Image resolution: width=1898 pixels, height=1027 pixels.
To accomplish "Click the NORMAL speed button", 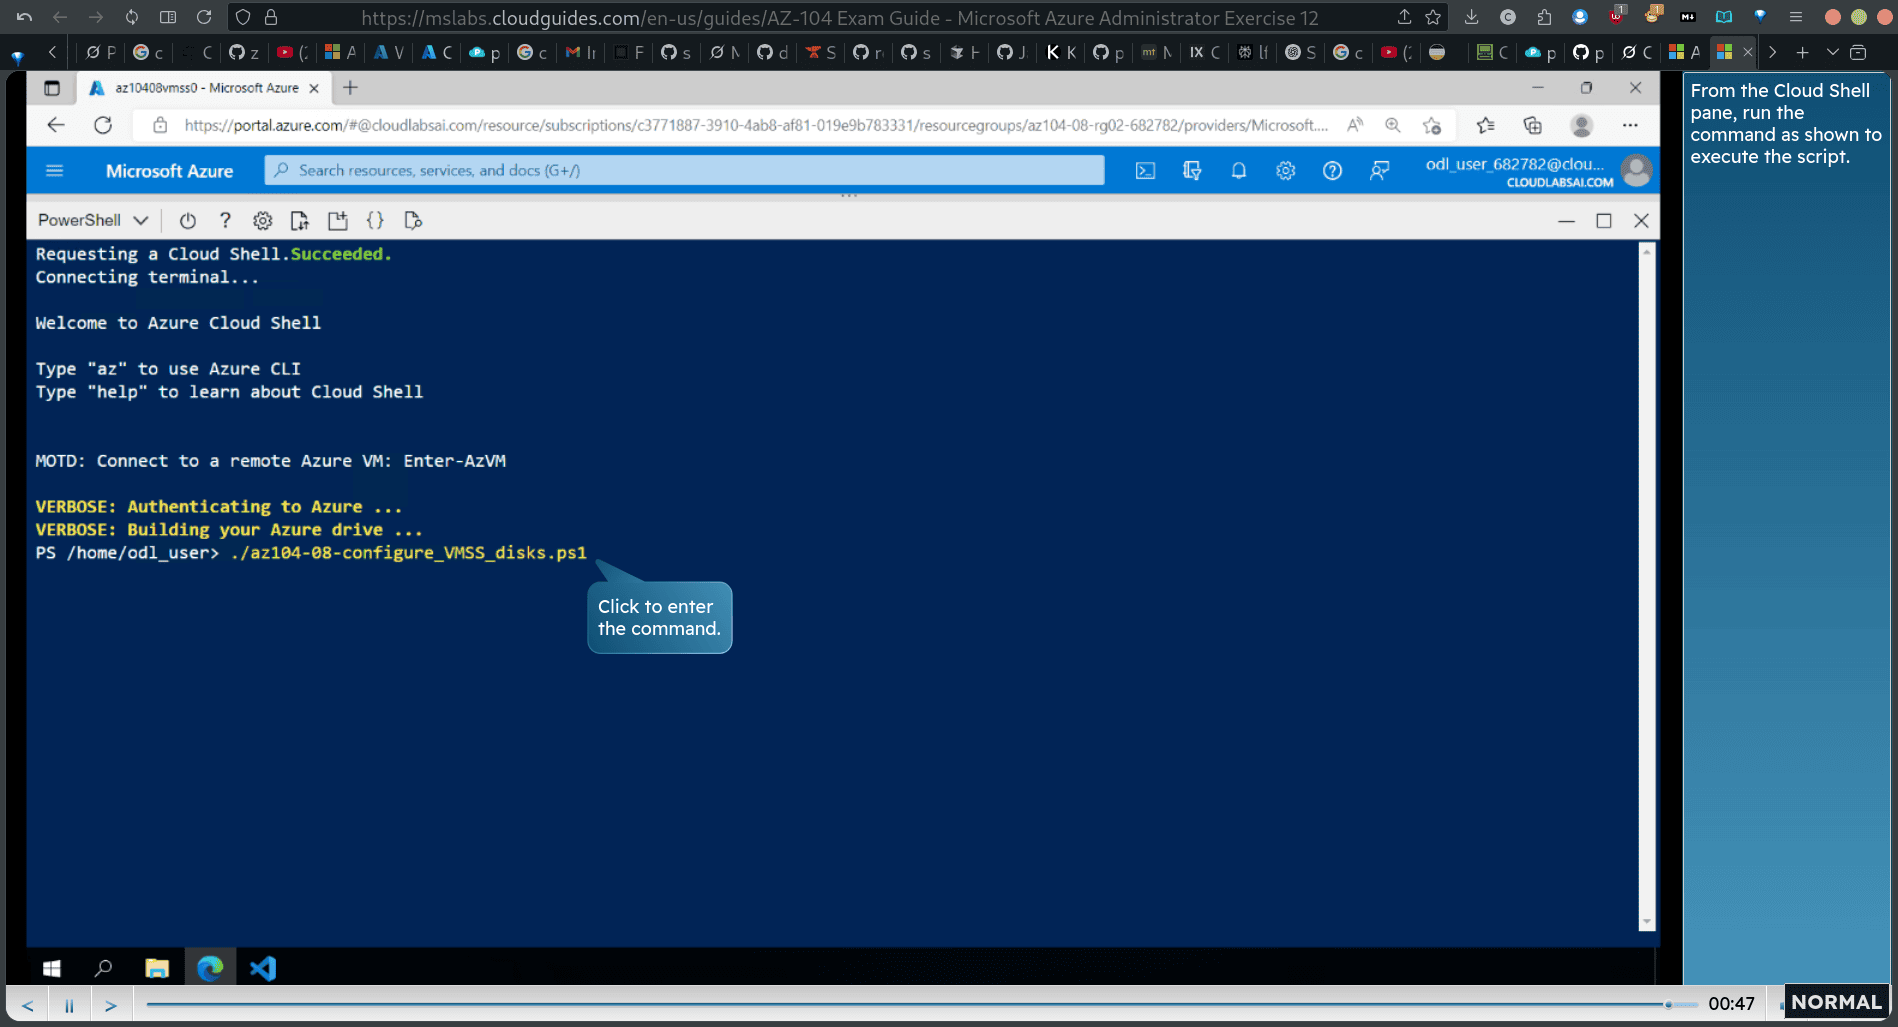I will click(1836, 1002).
